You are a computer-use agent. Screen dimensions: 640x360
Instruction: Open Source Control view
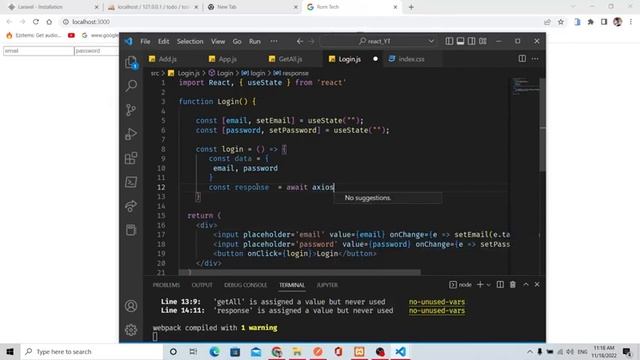point(131,110)
